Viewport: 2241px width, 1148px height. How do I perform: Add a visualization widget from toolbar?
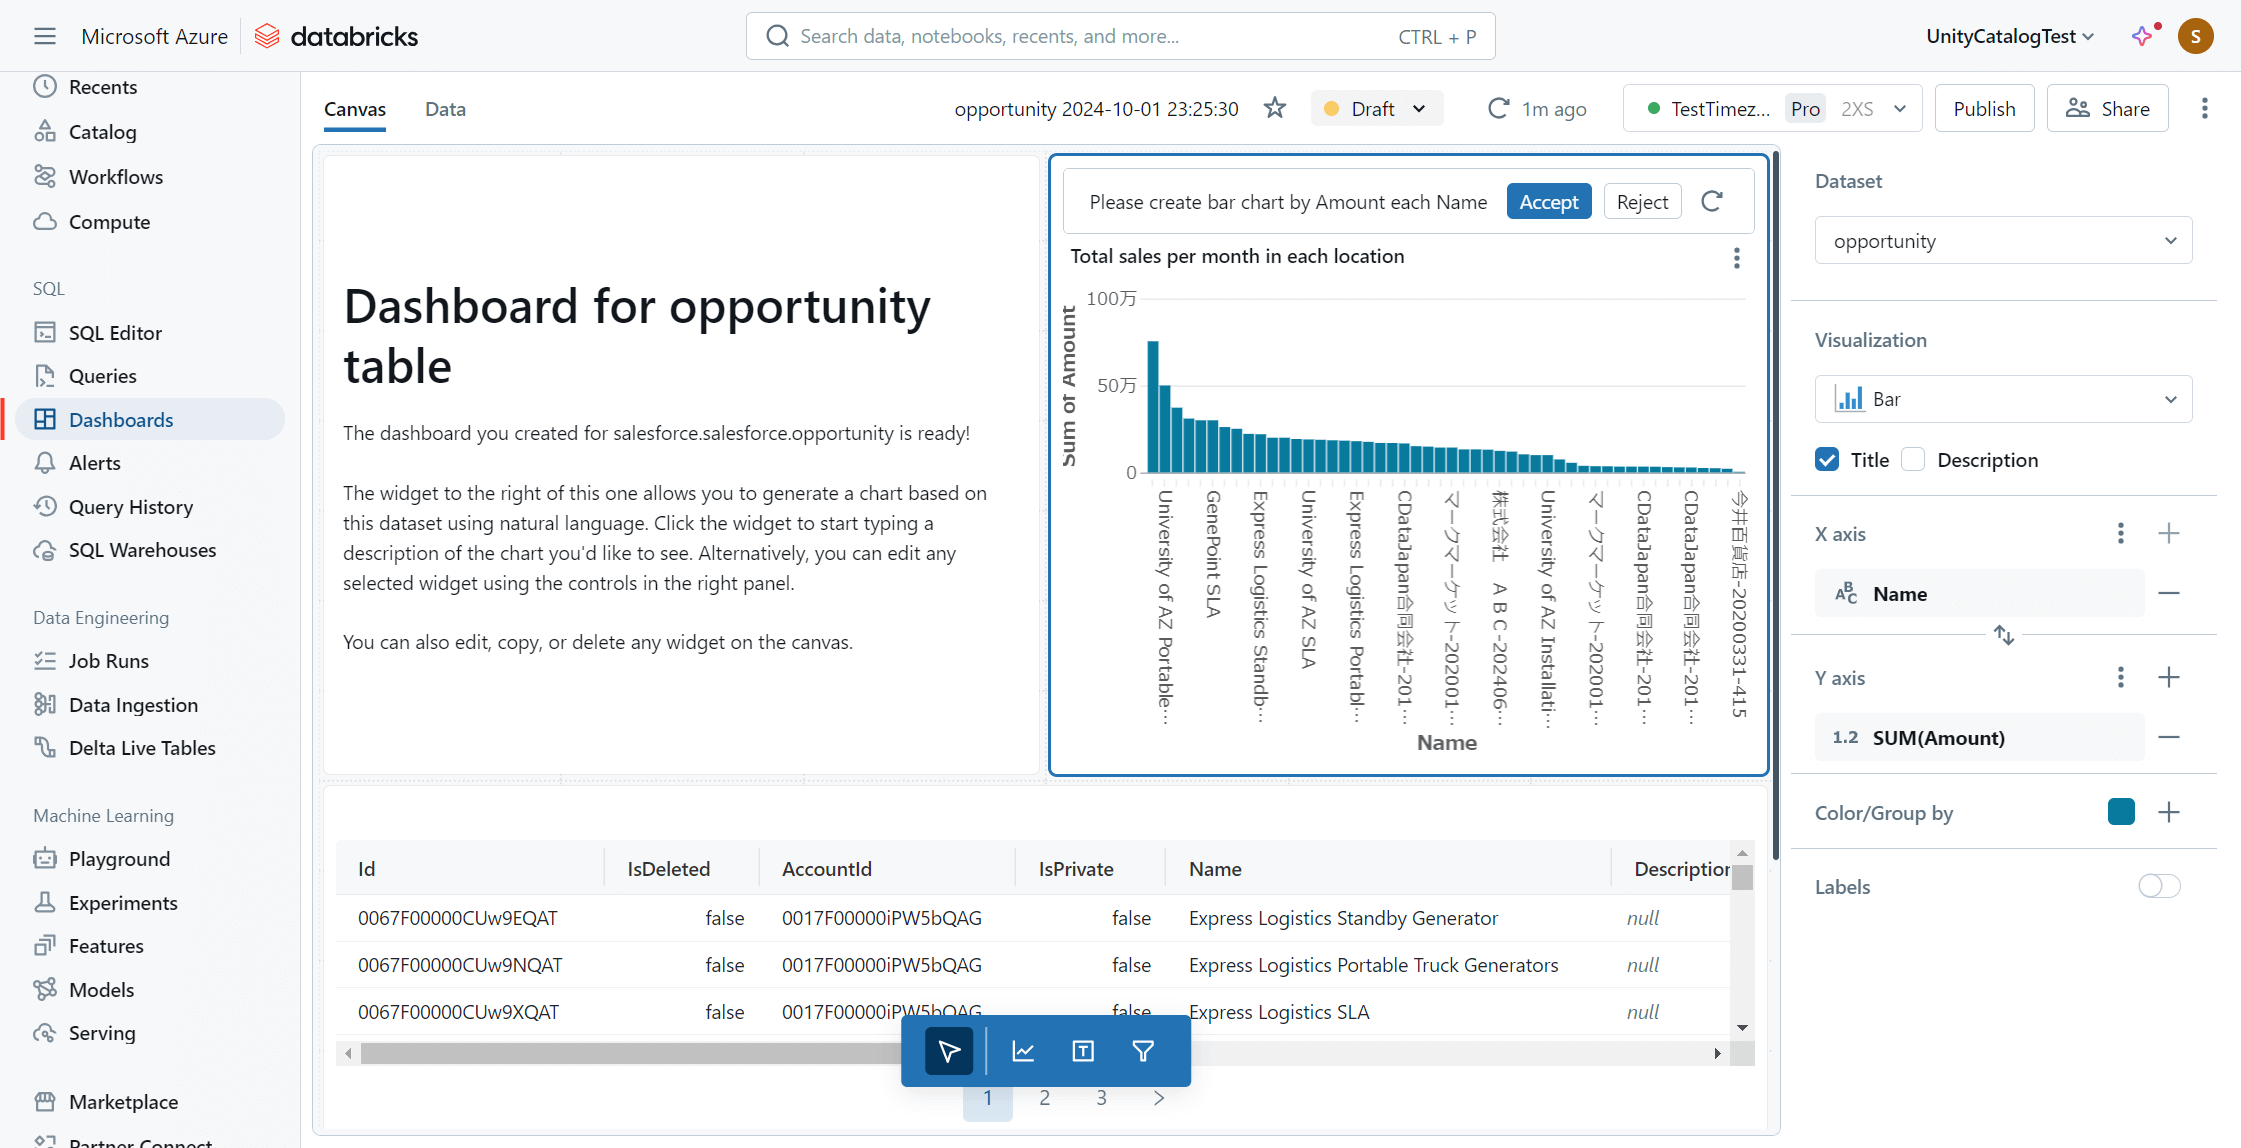point(1023,1051)
